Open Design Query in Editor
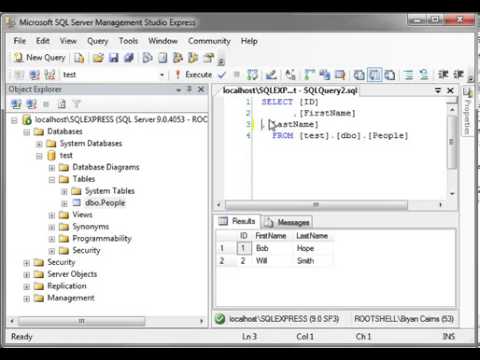The width and height of the screenshot is (480, 360). click(x=271, y=75)
